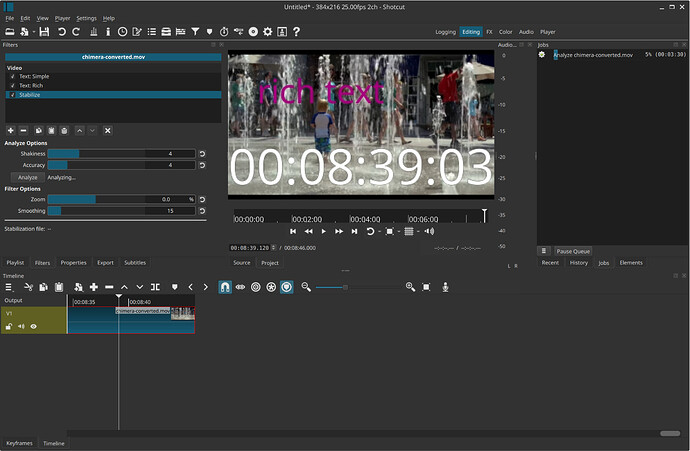This screenshot has height=451, width=690.
Task: Deselect the filter with the X icon
Action: [107, 131]
